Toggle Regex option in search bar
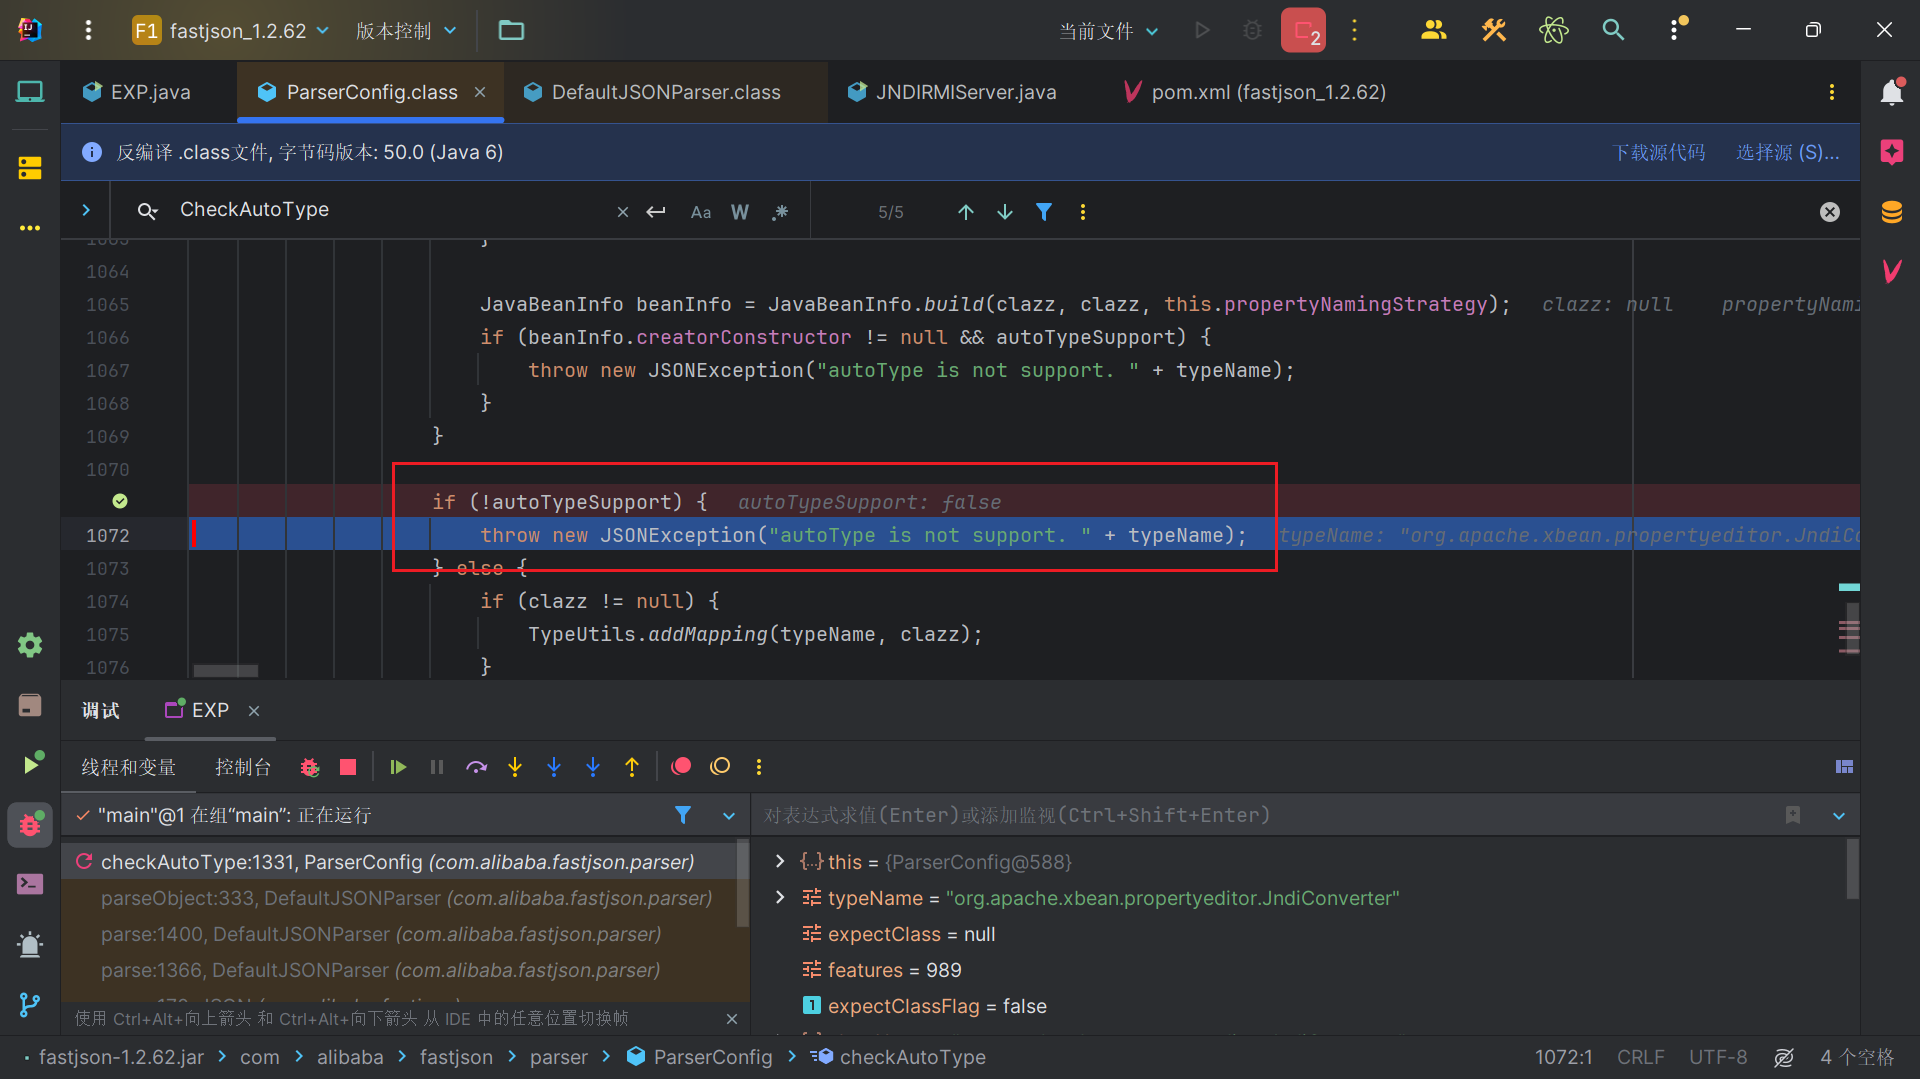Image resolution: width=1920 pixels, height=1079 pixels. 780,212
